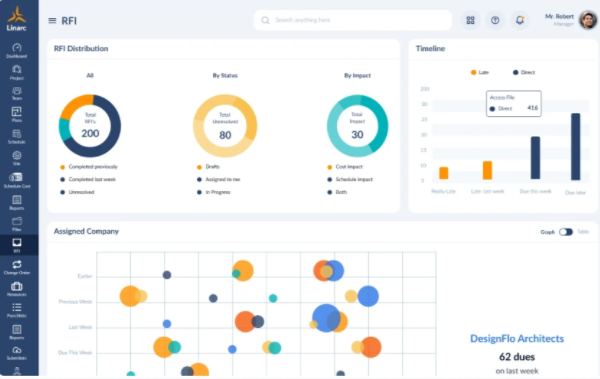
Task: Select the Graph view label
Action: [548, 232]
